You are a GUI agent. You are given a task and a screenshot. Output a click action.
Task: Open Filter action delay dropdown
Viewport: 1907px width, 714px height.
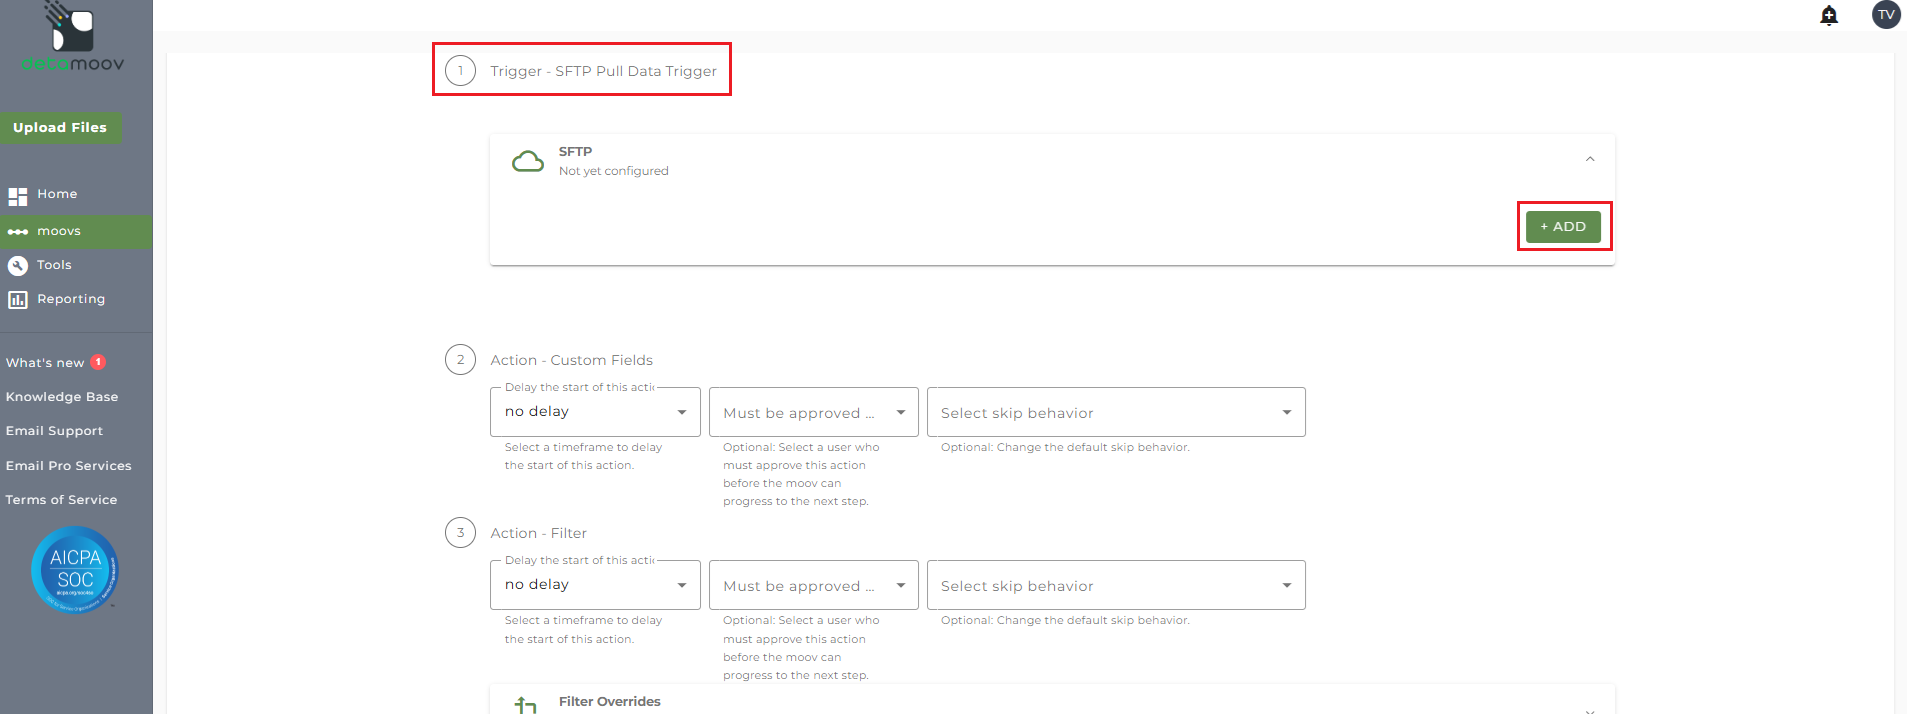pyautogui.click(x=595, y=586)
